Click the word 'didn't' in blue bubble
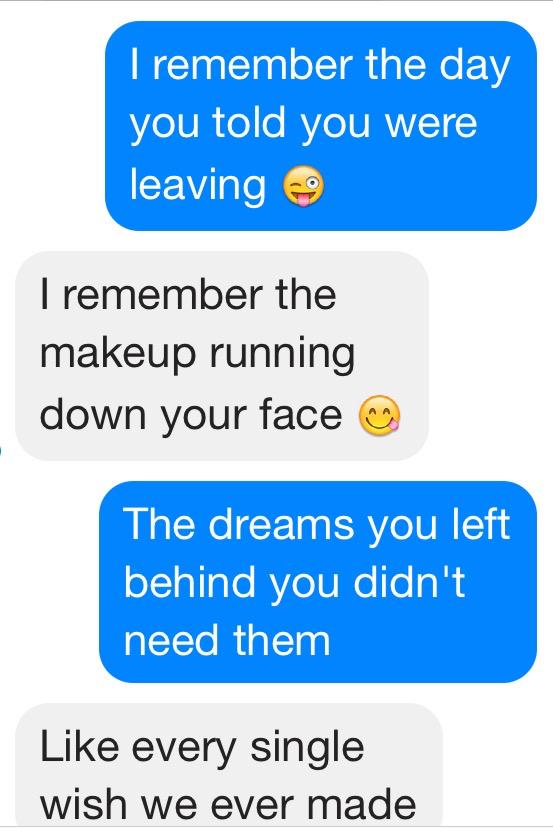This screenshot has width=553, height=833. (409, 582)
